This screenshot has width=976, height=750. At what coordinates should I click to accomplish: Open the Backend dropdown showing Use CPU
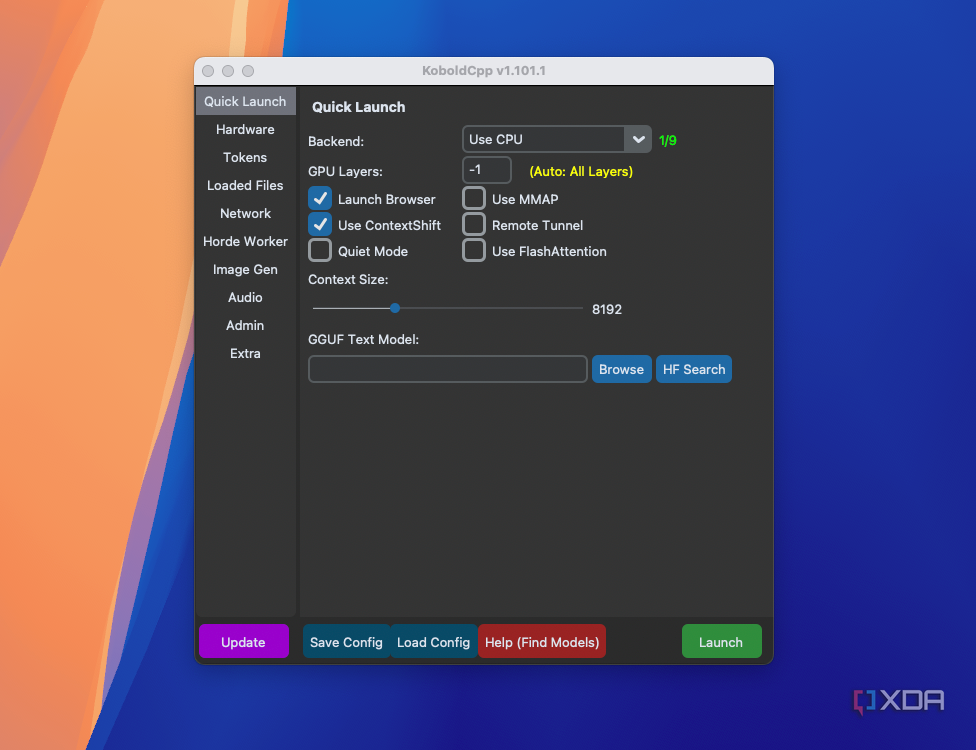coord(556,139)
